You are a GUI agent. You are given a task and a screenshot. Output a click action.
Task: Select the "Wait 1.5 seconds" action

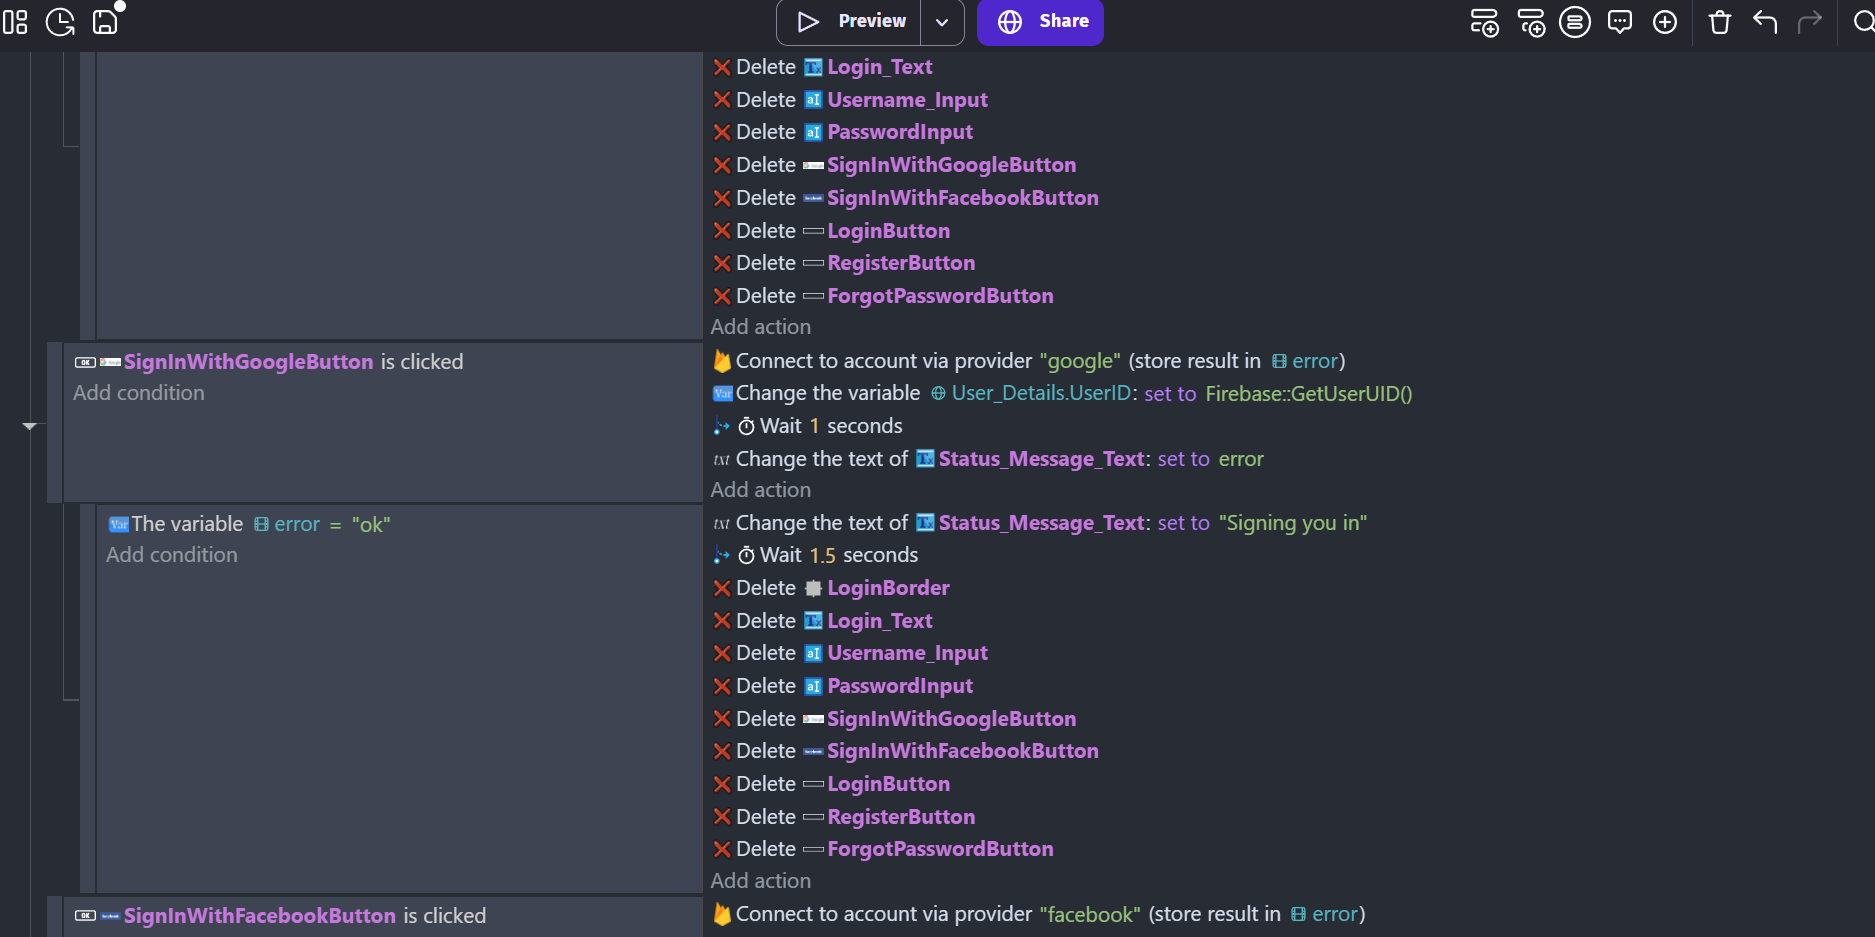[838, 555]
